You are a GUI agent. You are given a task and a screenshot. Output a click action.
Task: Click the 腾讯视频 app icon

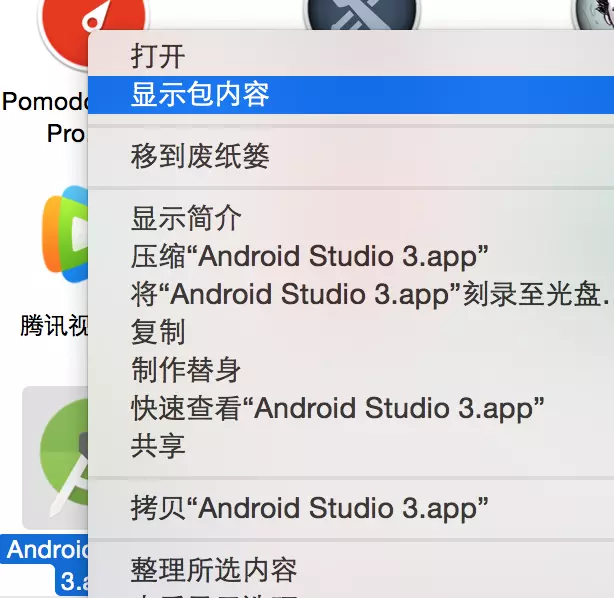[x=65, y=234]
